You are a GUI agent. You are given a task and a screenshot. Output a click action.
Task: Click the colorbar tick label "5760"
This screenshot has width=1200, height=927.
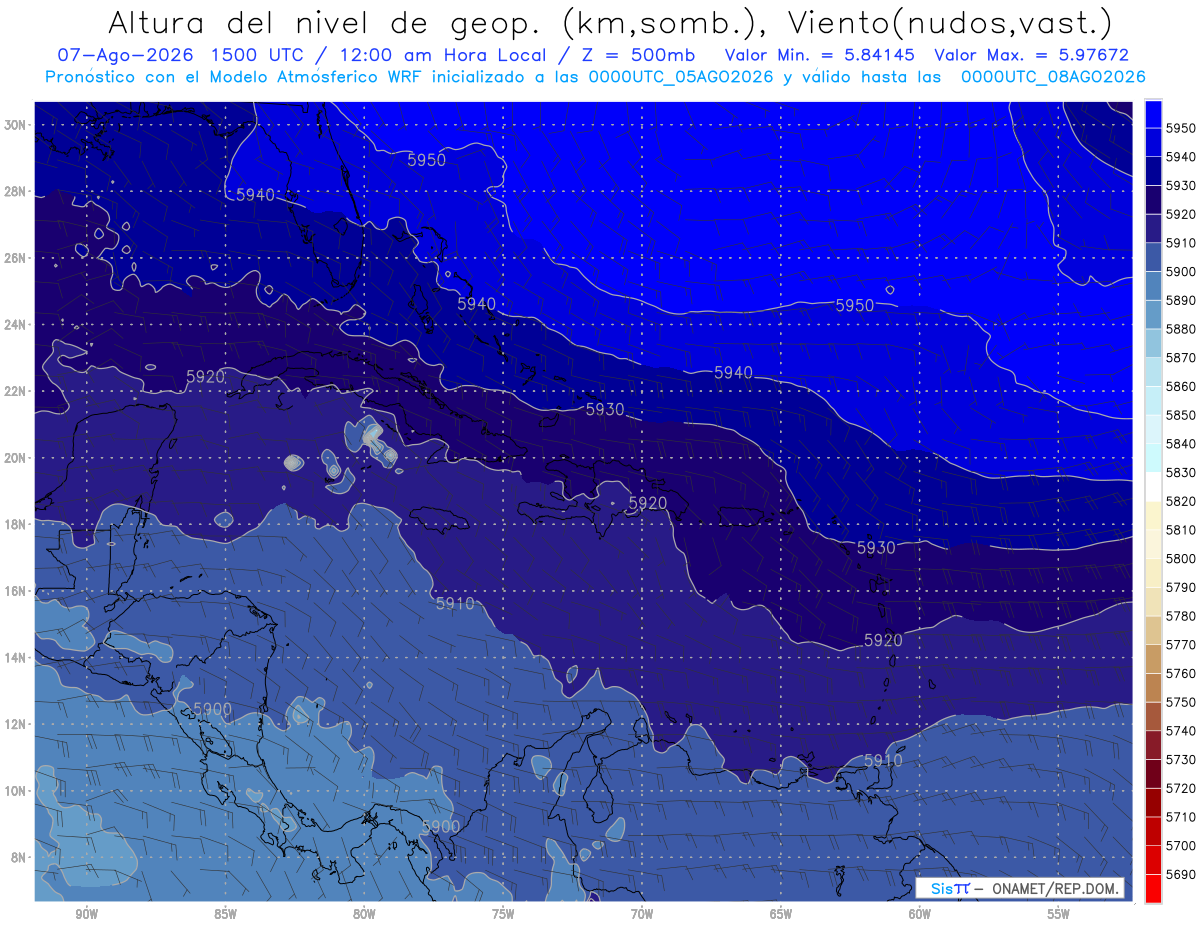tap(1180, 673)
